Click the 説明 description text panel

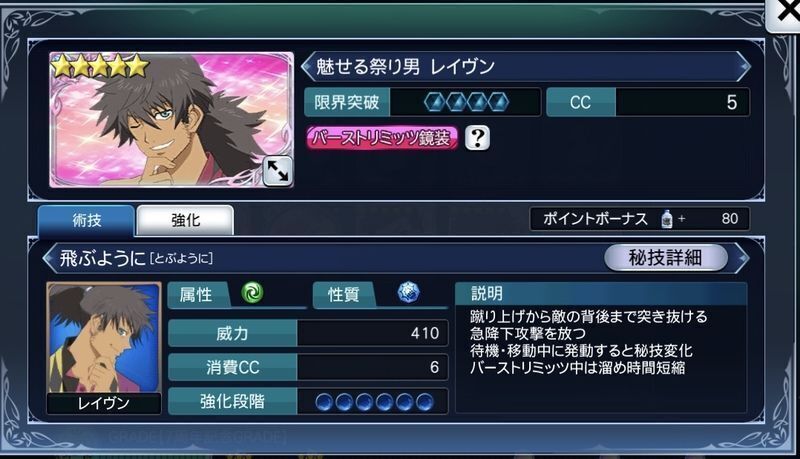click(601, 347)
